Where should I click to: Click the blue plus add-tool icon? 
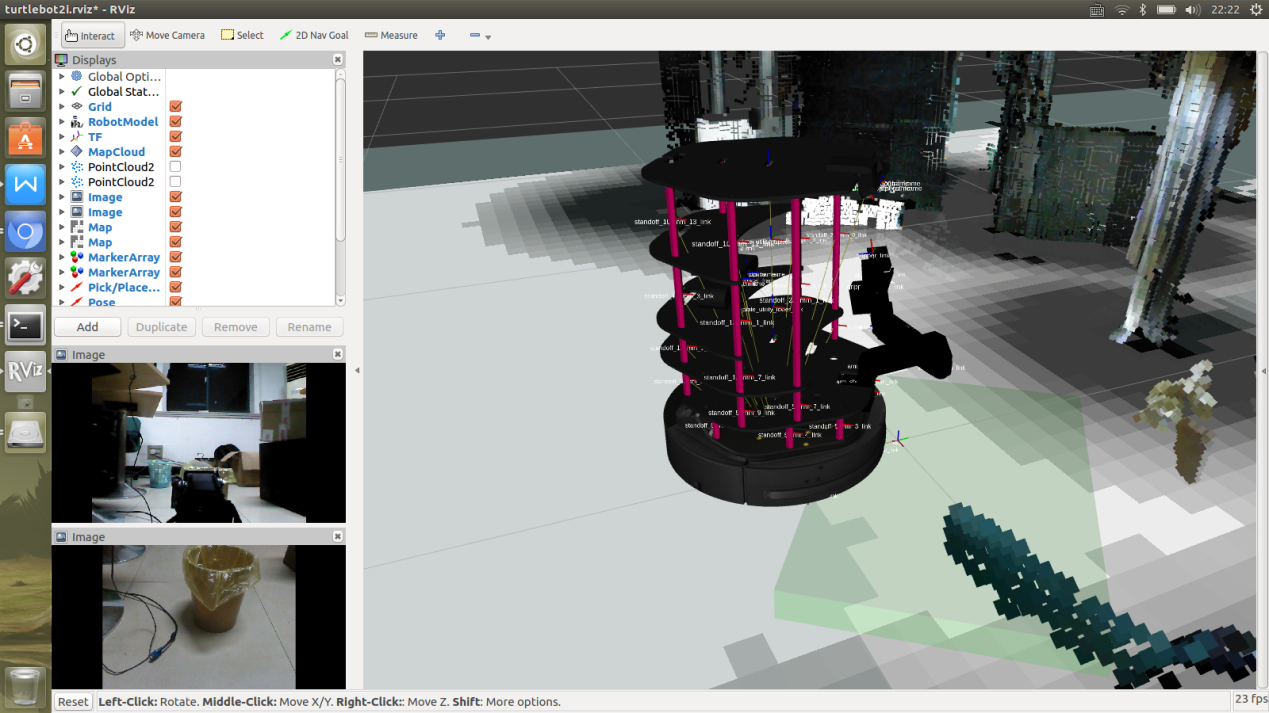click(x=440, y=35)
